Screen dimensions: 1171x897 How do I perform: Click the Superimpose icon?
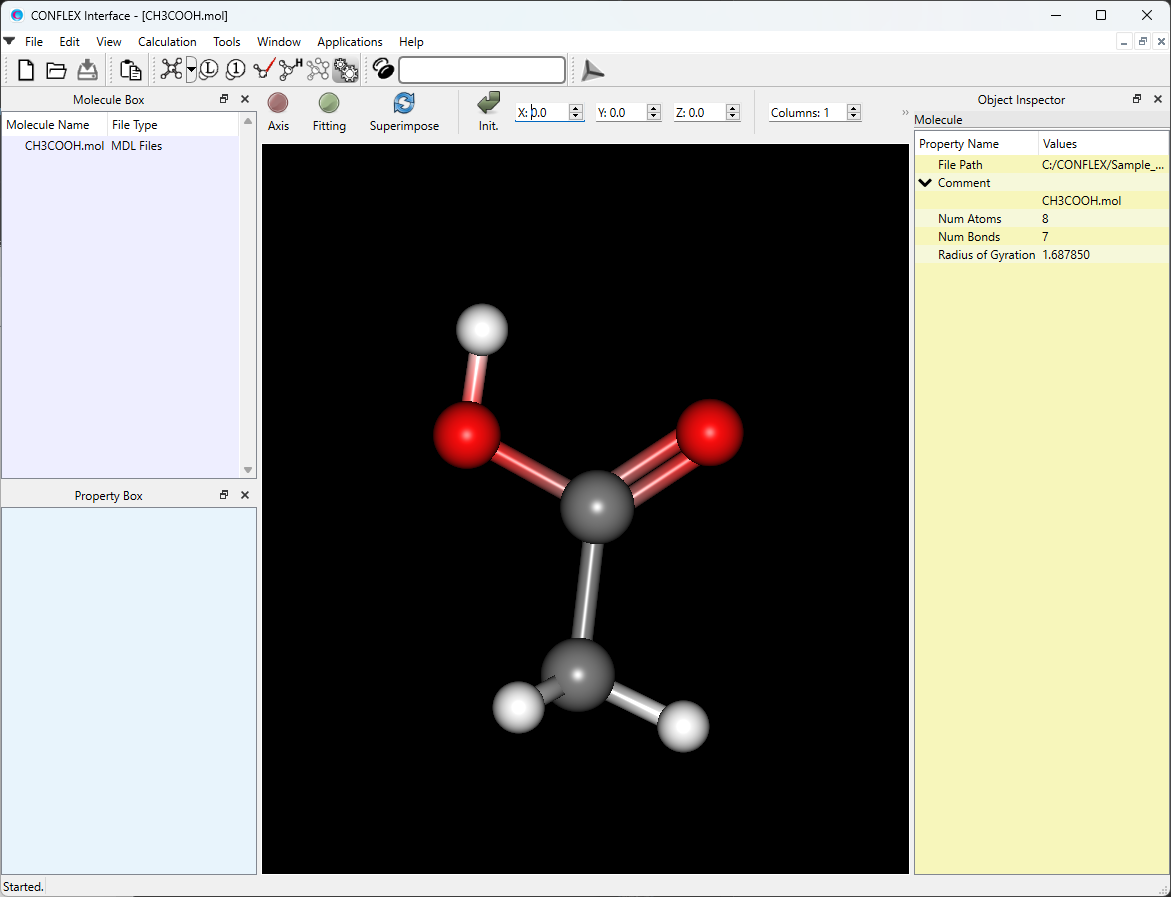click(x=404, y=104)
